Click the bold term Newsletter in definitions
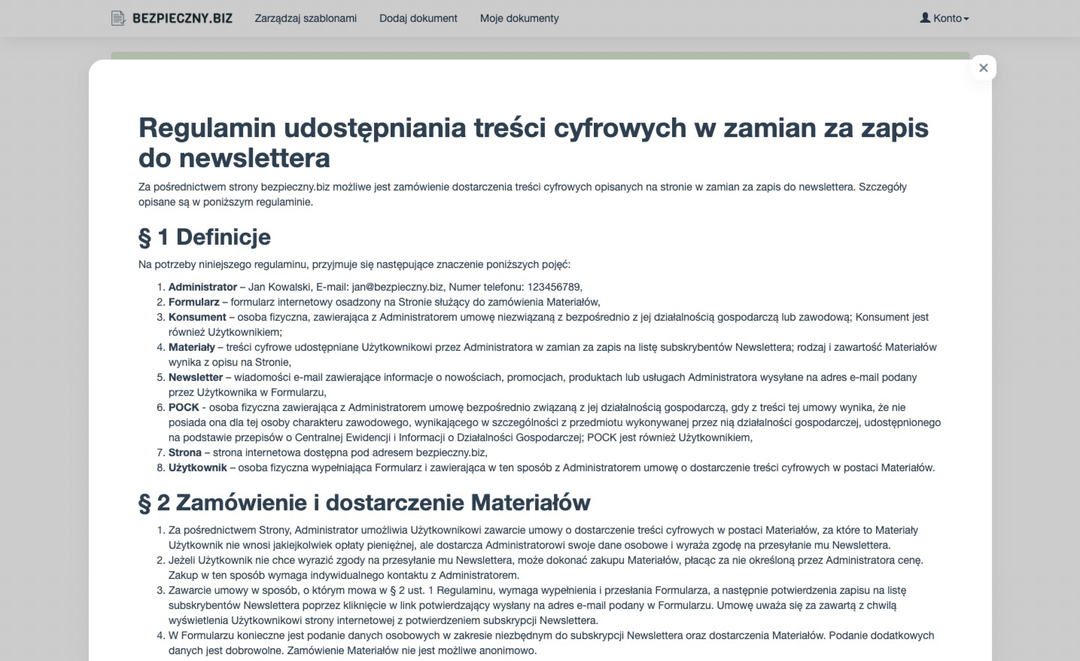Viewport: 1080px width, 661px height. pyautogui.click(x=195, y=377)
